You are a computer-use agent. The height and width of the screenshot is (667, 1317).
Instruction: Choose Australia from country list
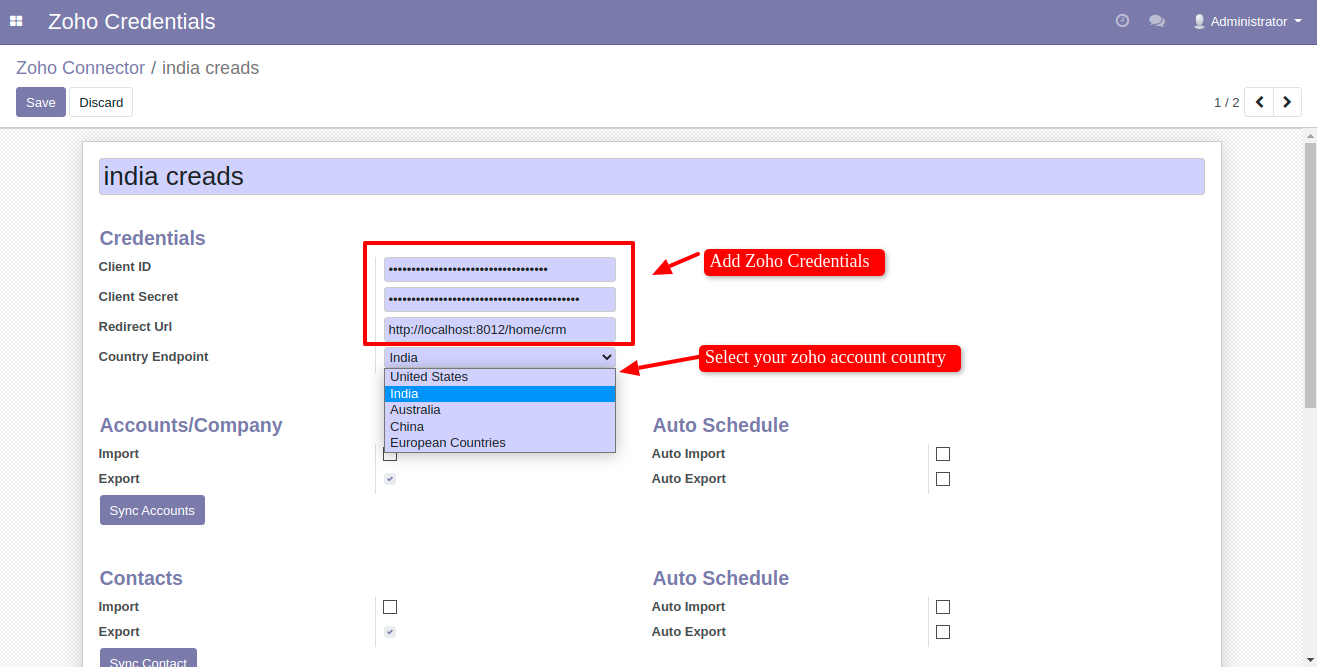pyautogui.click(x=500, y=410)
